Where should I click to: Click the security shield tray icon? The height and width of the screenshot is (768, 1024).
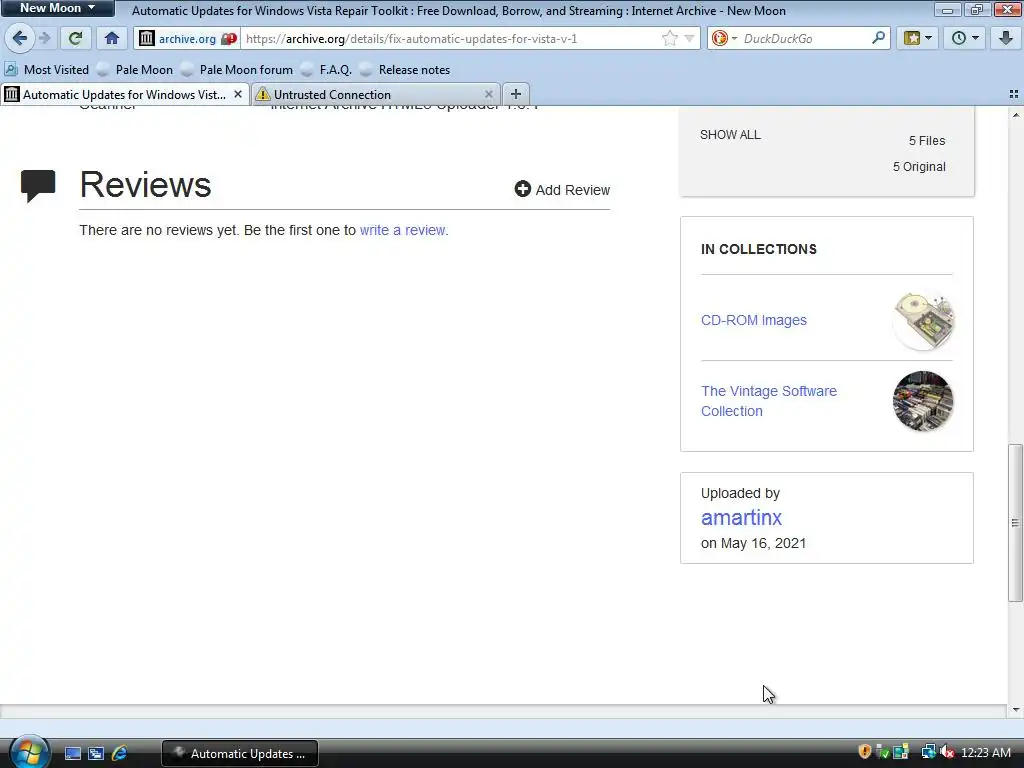[x=865, y=752]
